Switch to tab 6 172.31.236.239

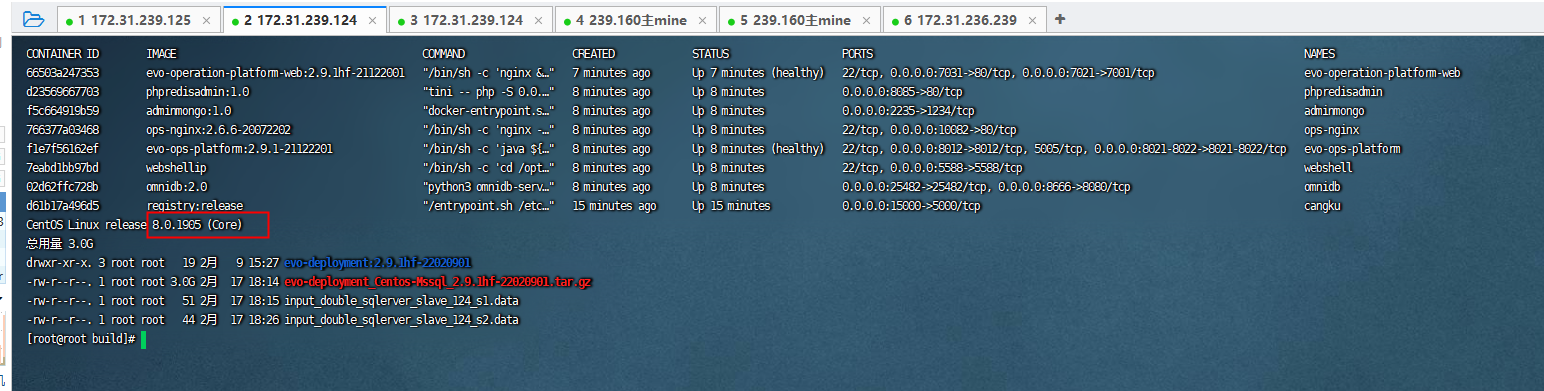[963, 20]
